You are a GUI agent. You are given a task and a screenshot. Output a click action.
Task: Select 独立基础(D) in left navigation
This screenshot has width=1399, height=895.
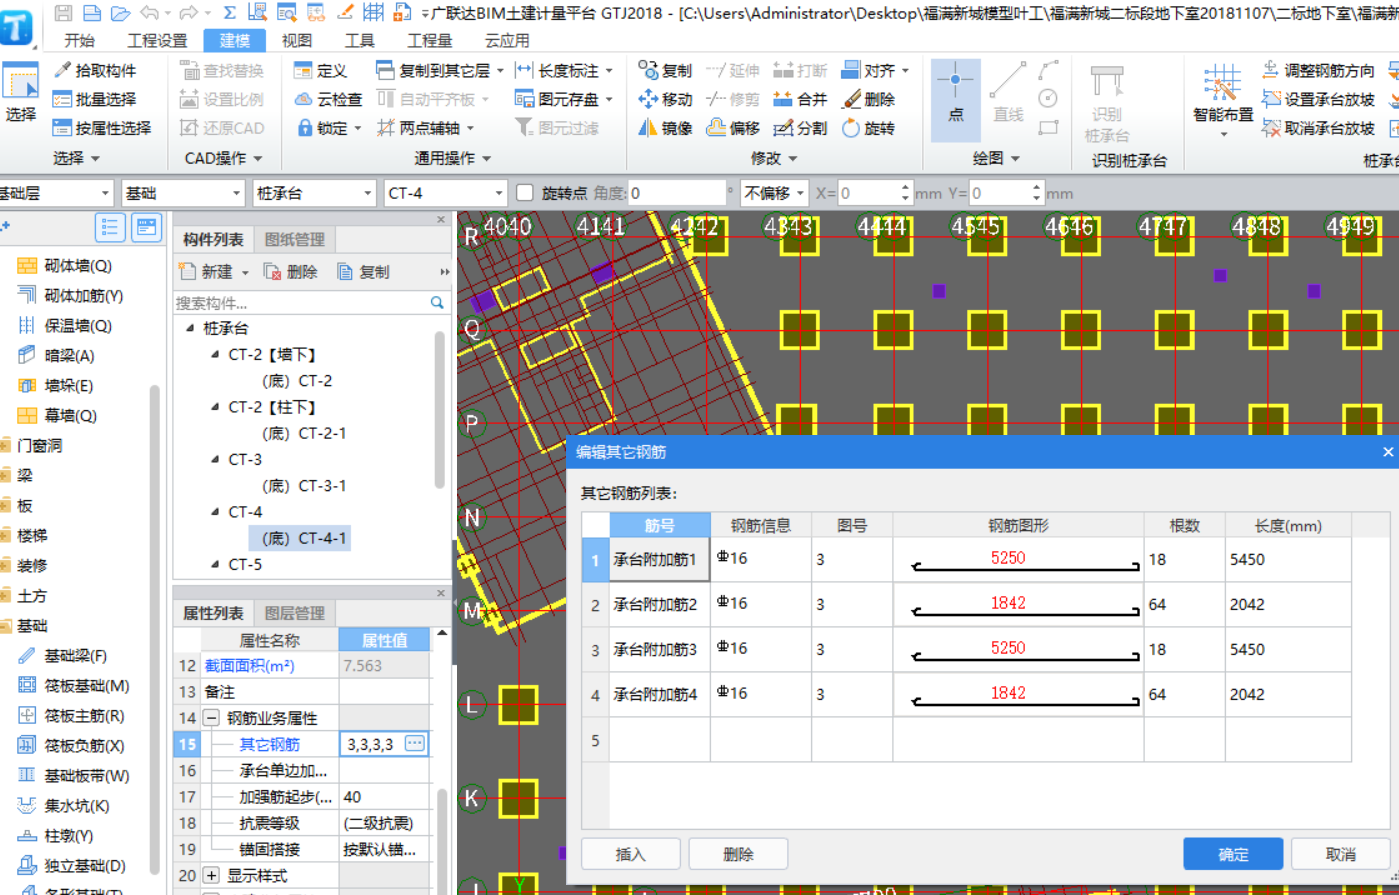[x=72, y=866]
